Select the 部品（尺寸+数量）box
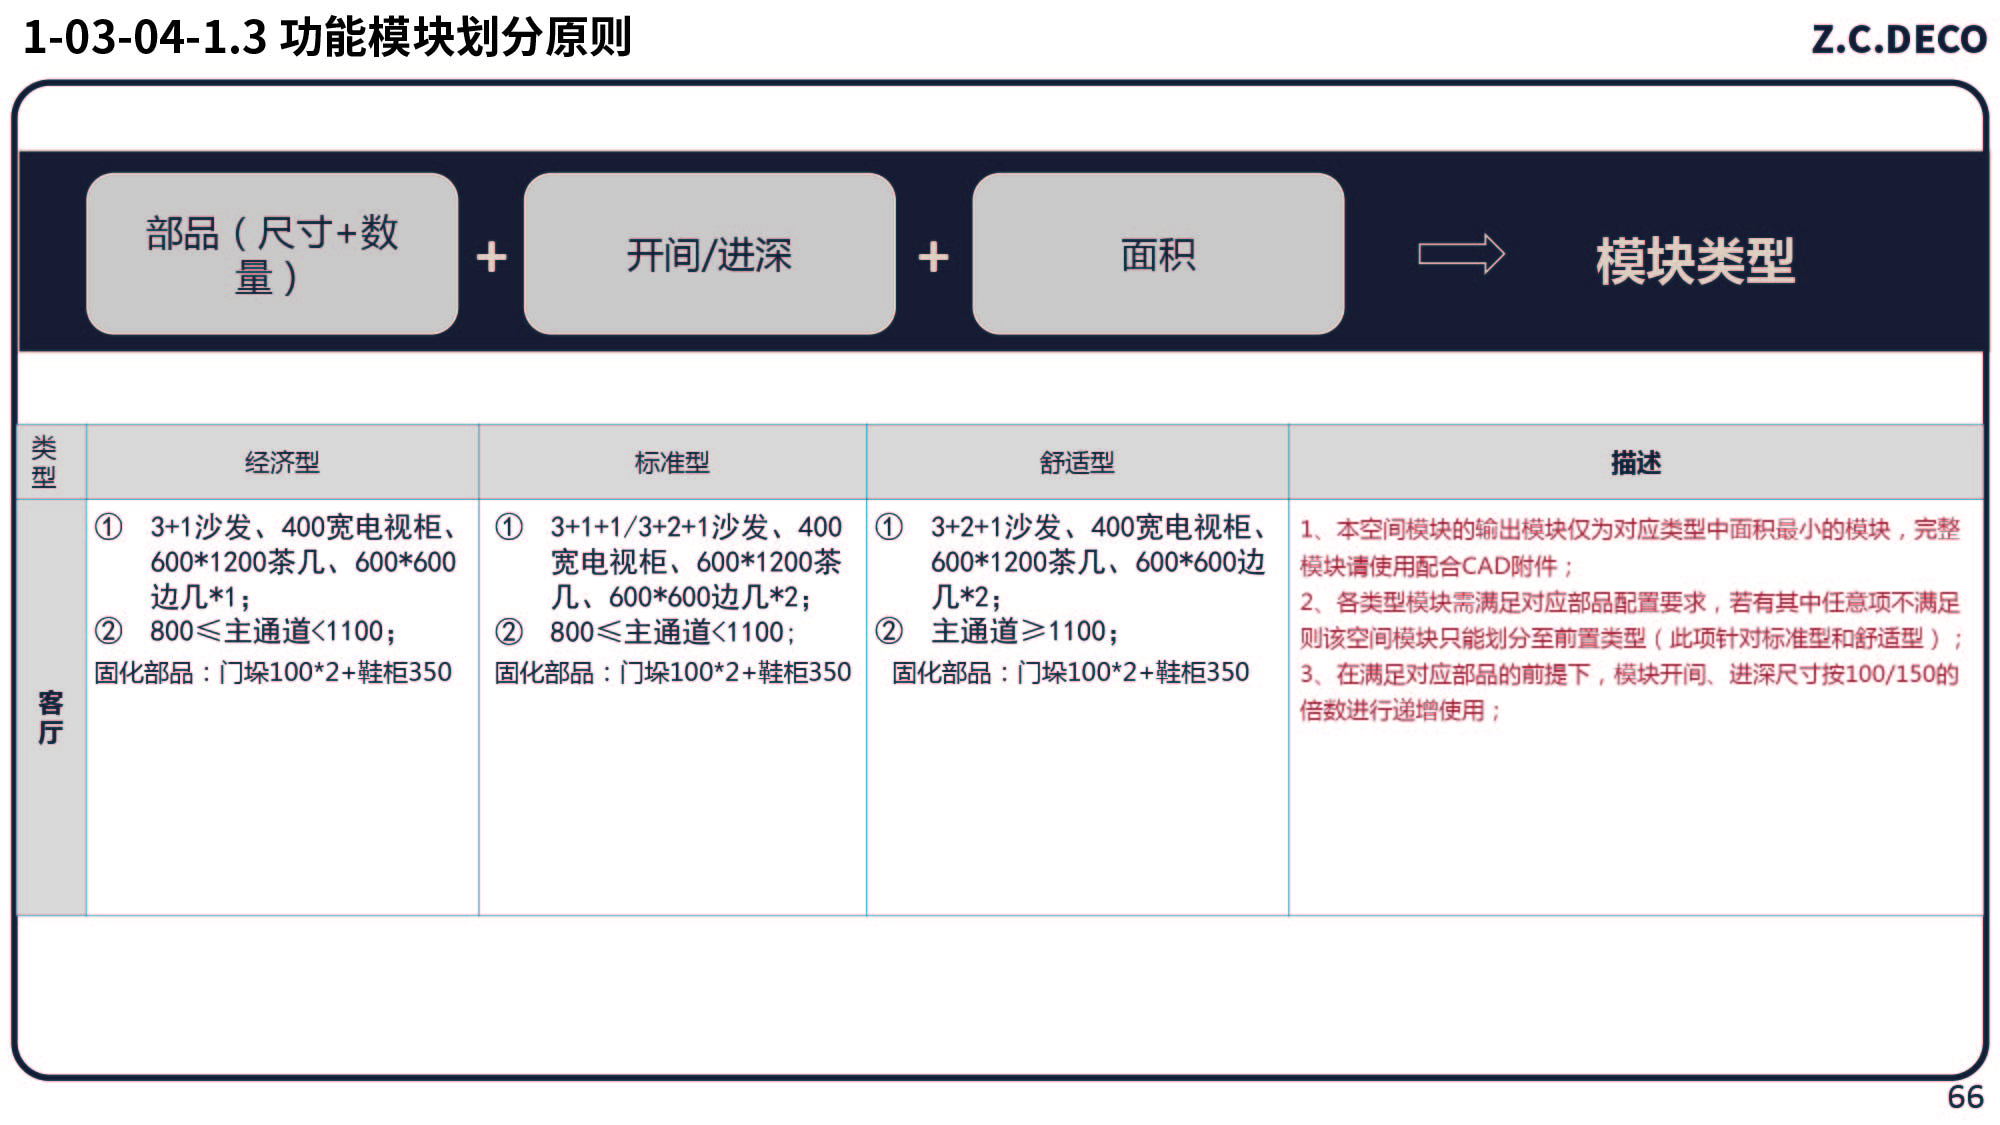This screenshot has height=1125, width=2000. 272,254
